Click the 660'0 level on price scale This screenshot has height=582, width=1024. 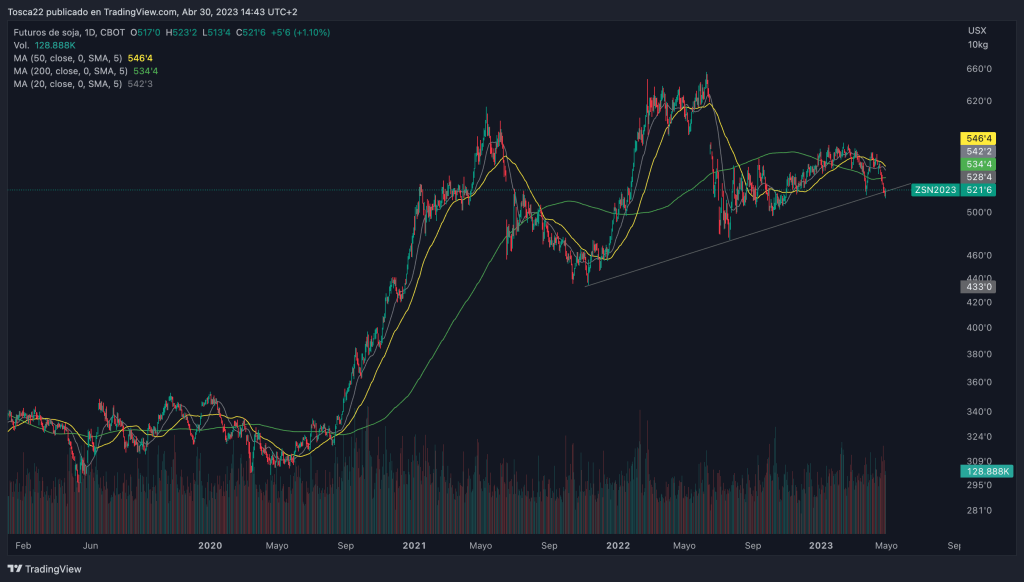pos(978,70)
